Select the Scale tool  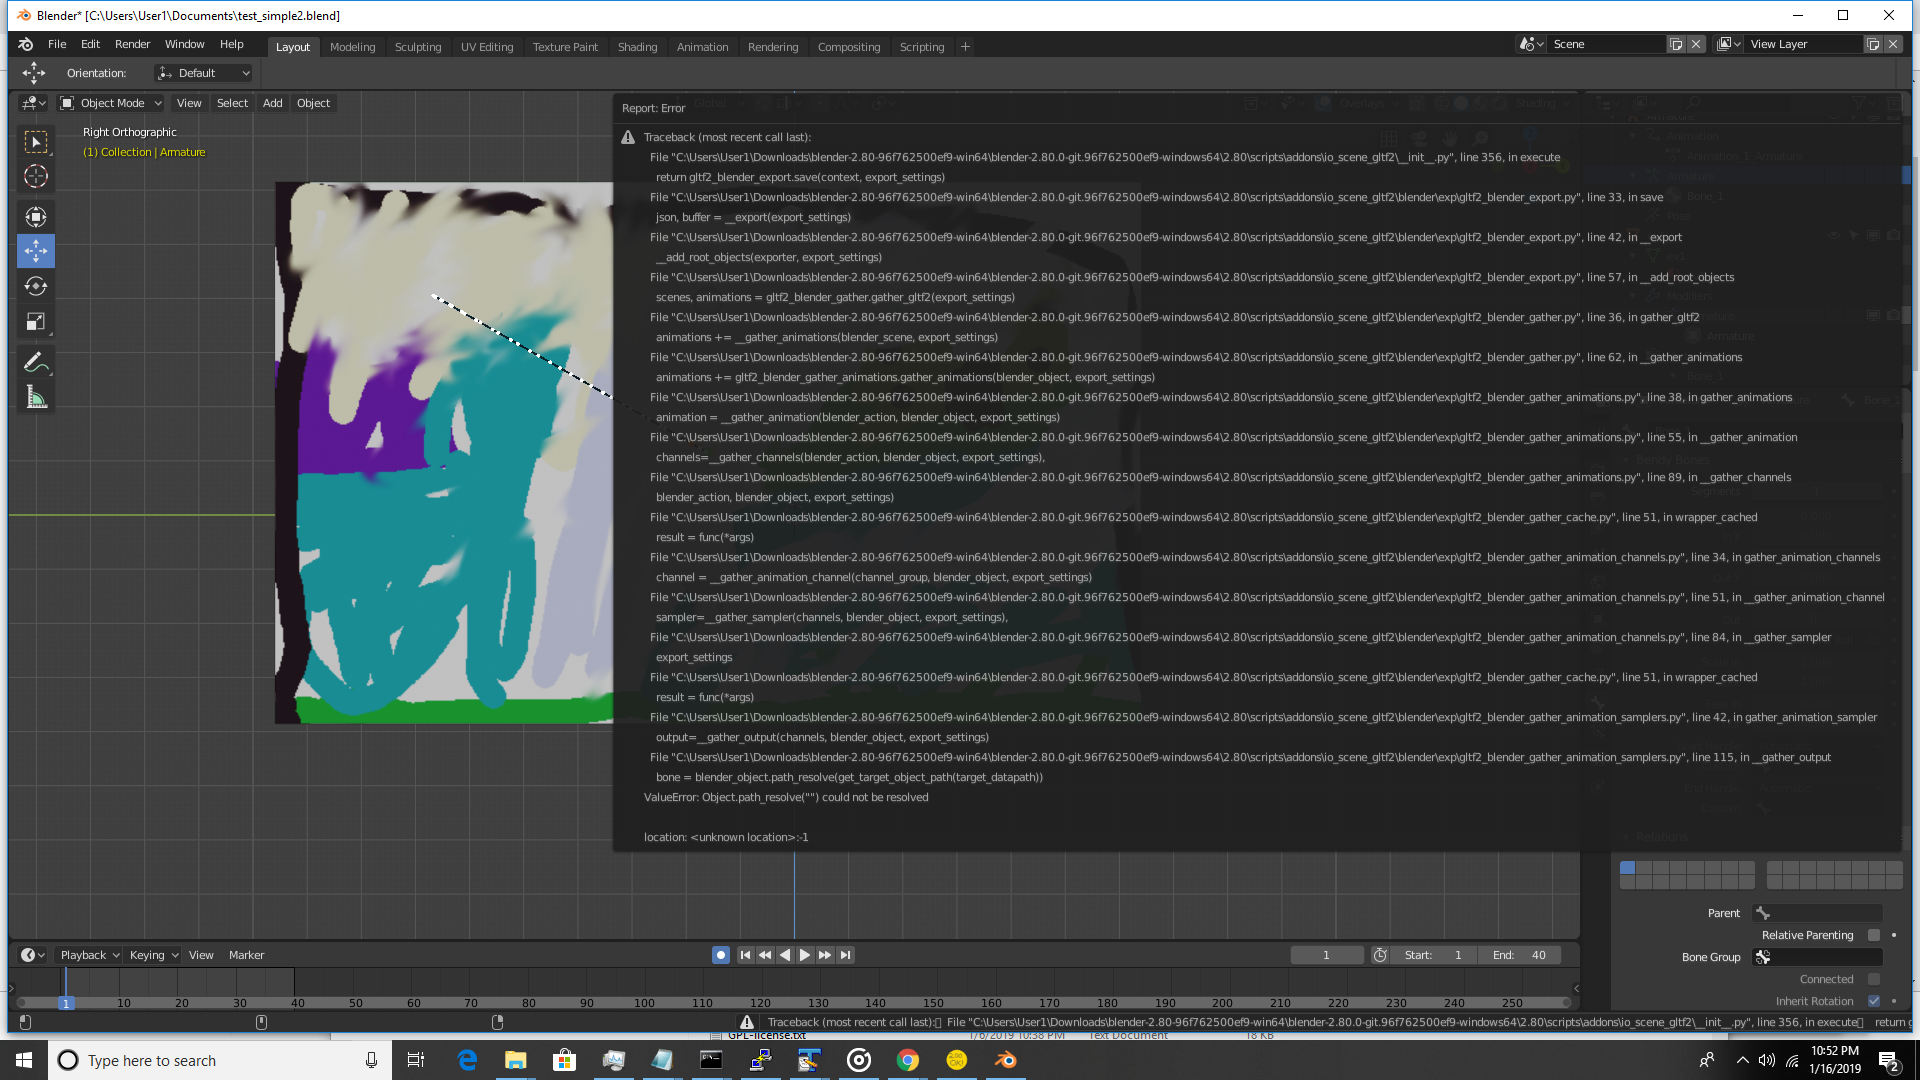36,322
